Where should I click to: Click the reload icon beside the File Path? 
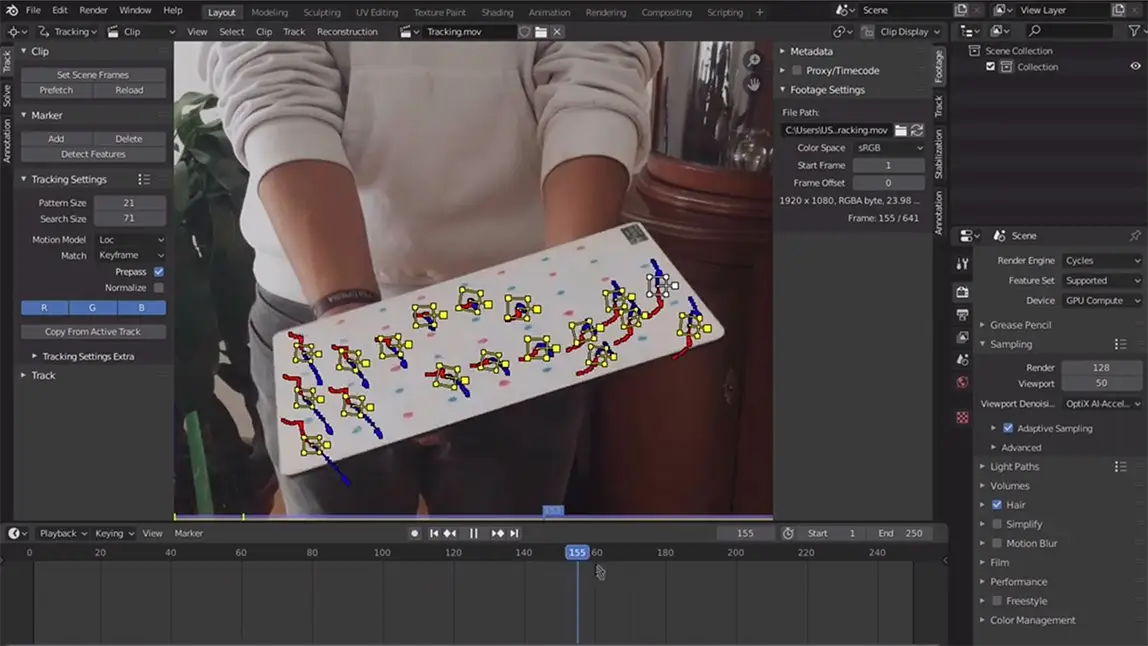pyautogui.click(x=917, y=130)
